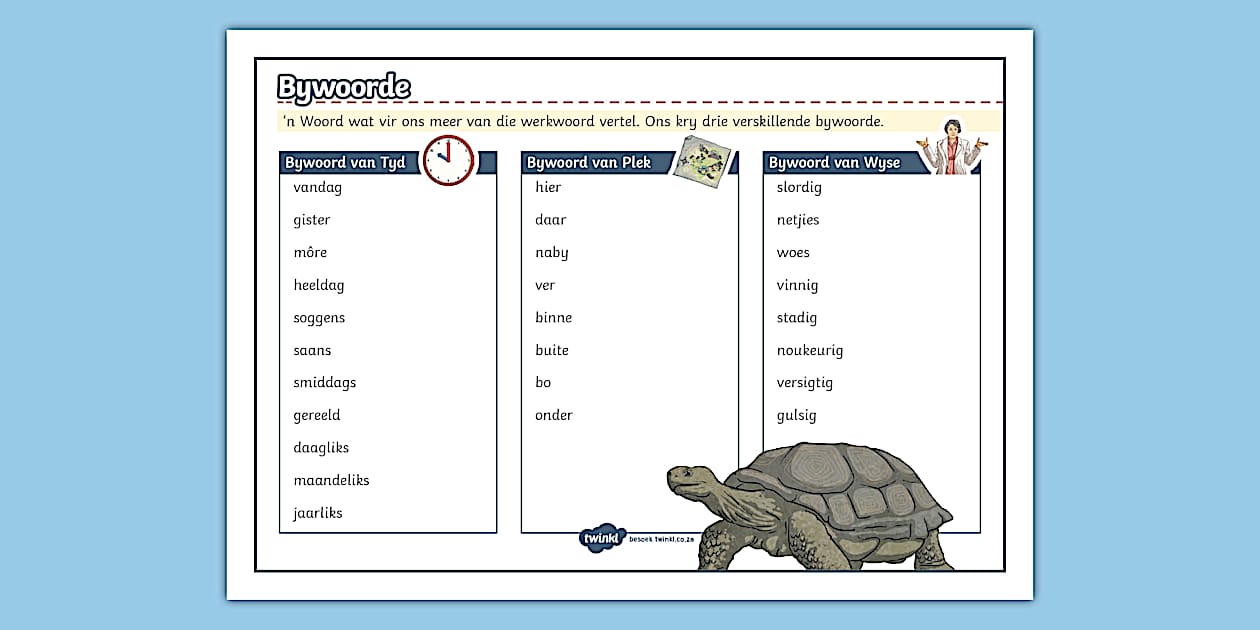The width and height of the screenshot is (1260, 630).
Task: Click the twinkl cloud logo
Action: [x=602, y=538]
